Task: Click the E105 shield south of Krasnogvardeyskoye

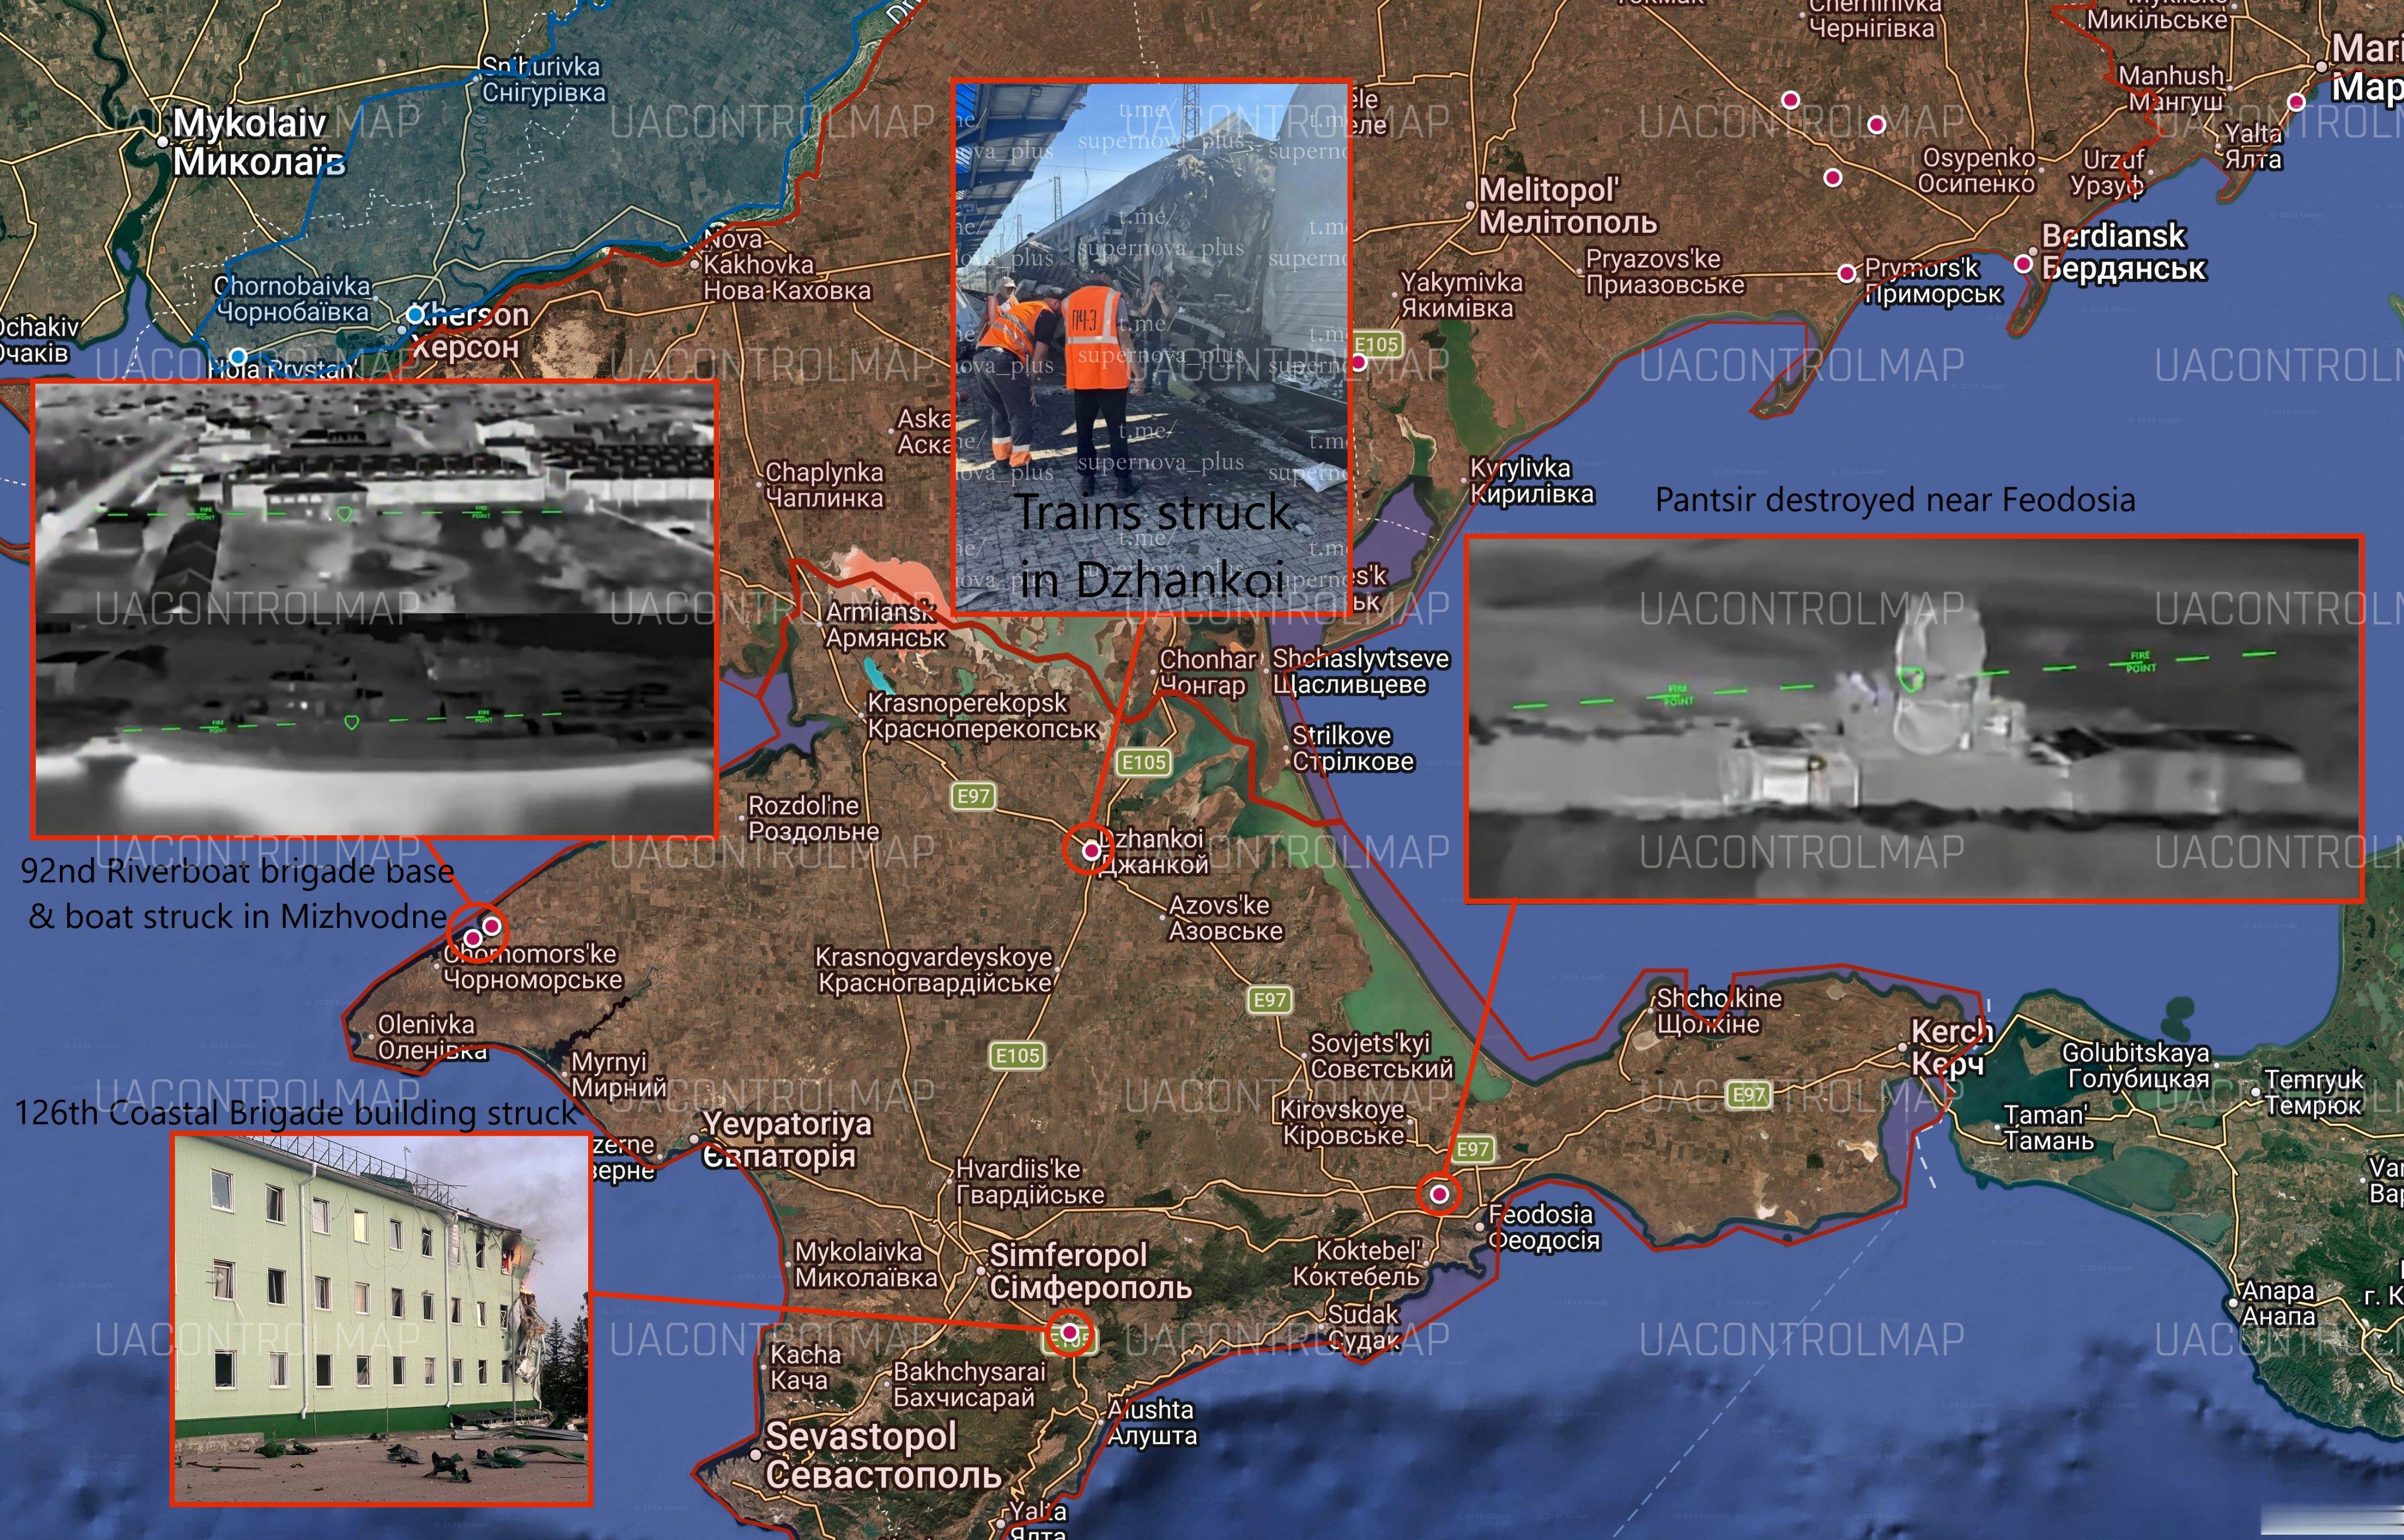Action: (1018, 1055)
